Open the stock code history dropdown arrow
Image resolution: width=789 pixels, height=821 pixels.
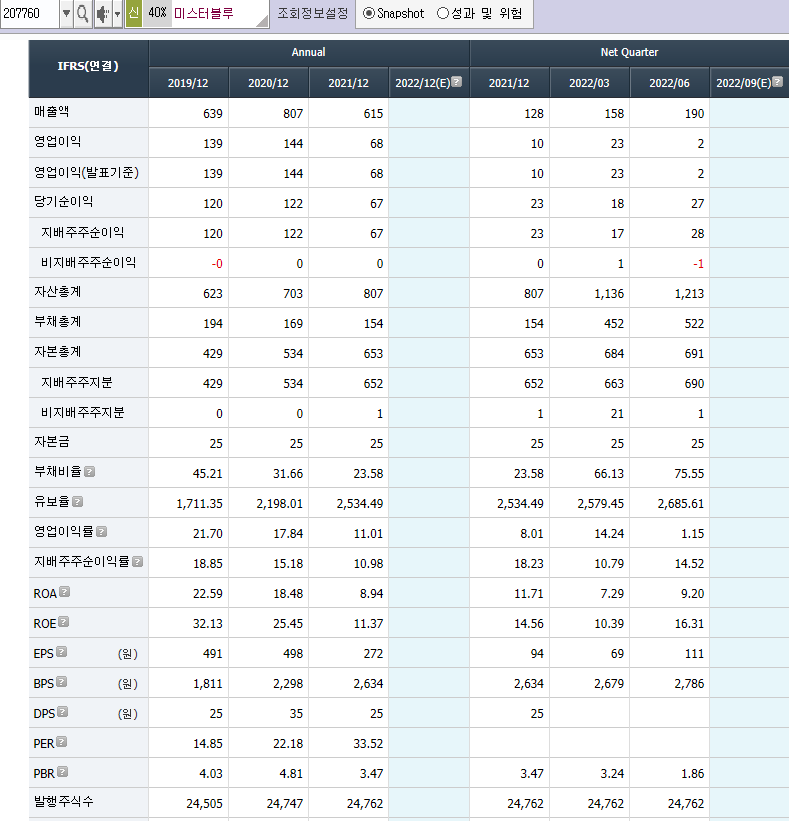tap(66, 14)
